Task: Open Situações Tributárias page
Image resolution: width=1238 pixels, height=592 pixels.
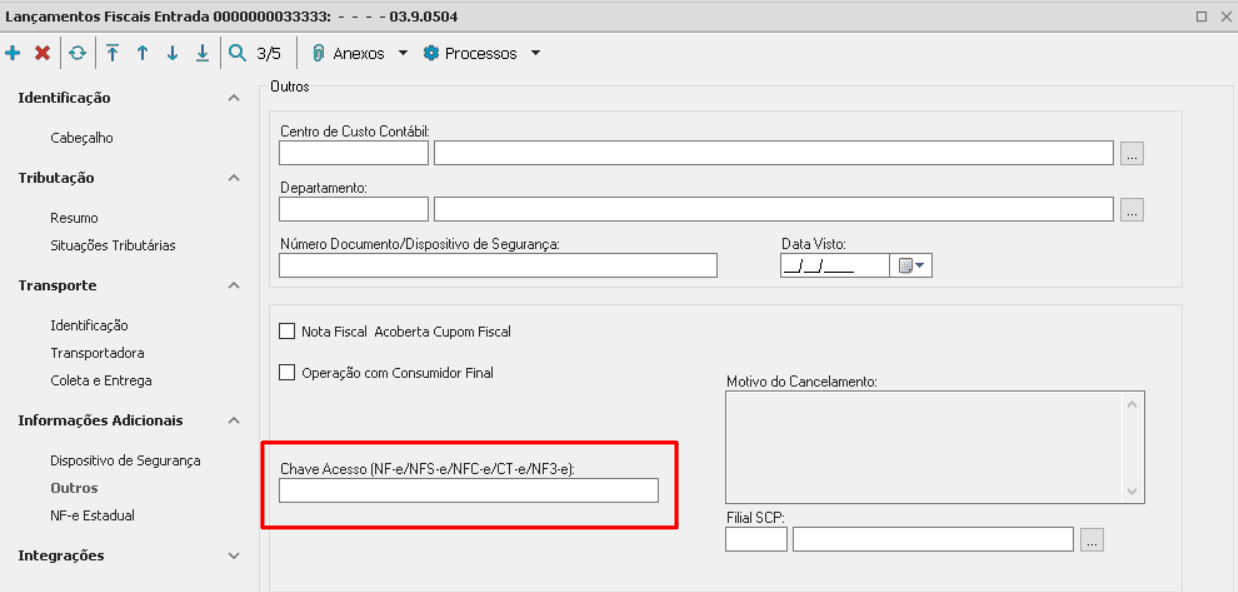Action: 113,245
